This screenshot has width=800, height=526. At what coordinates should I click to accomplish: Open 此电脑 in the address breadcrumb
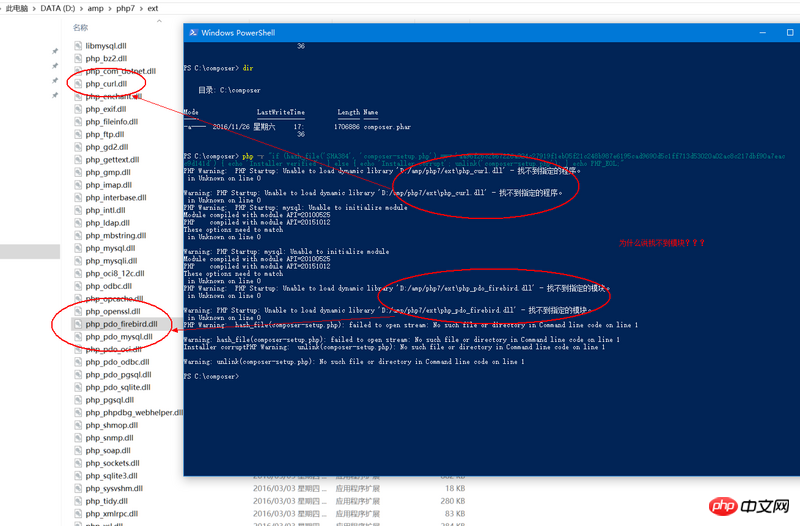(17, 8)
